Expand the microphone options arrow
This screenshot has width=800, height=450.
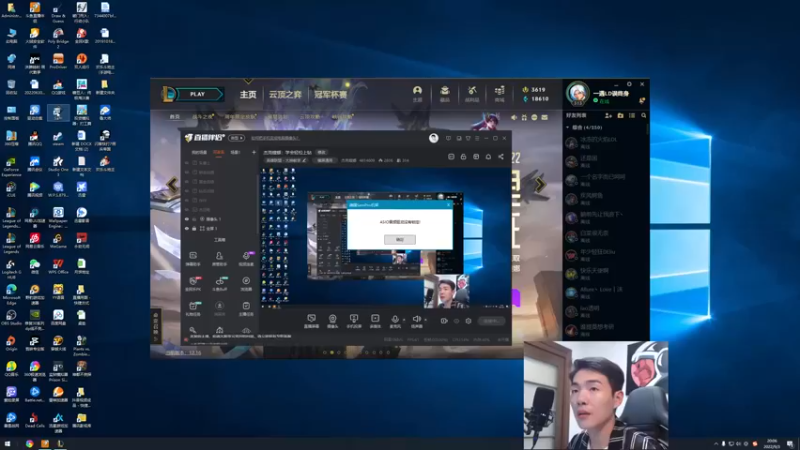click(x=404, y=320)
